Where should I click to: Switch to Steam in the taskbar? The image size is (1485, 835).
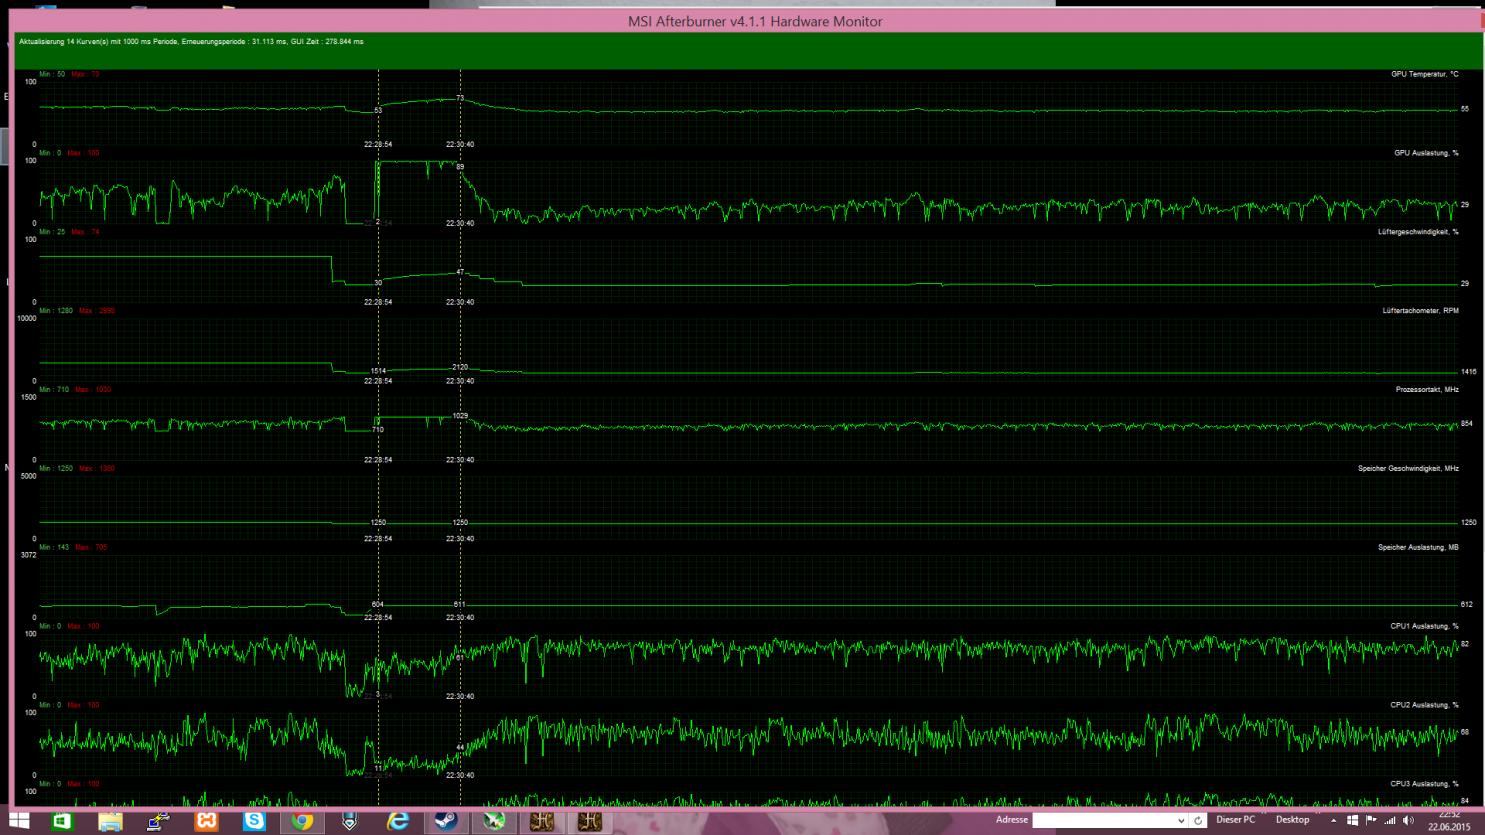click(x=446, y=821)
